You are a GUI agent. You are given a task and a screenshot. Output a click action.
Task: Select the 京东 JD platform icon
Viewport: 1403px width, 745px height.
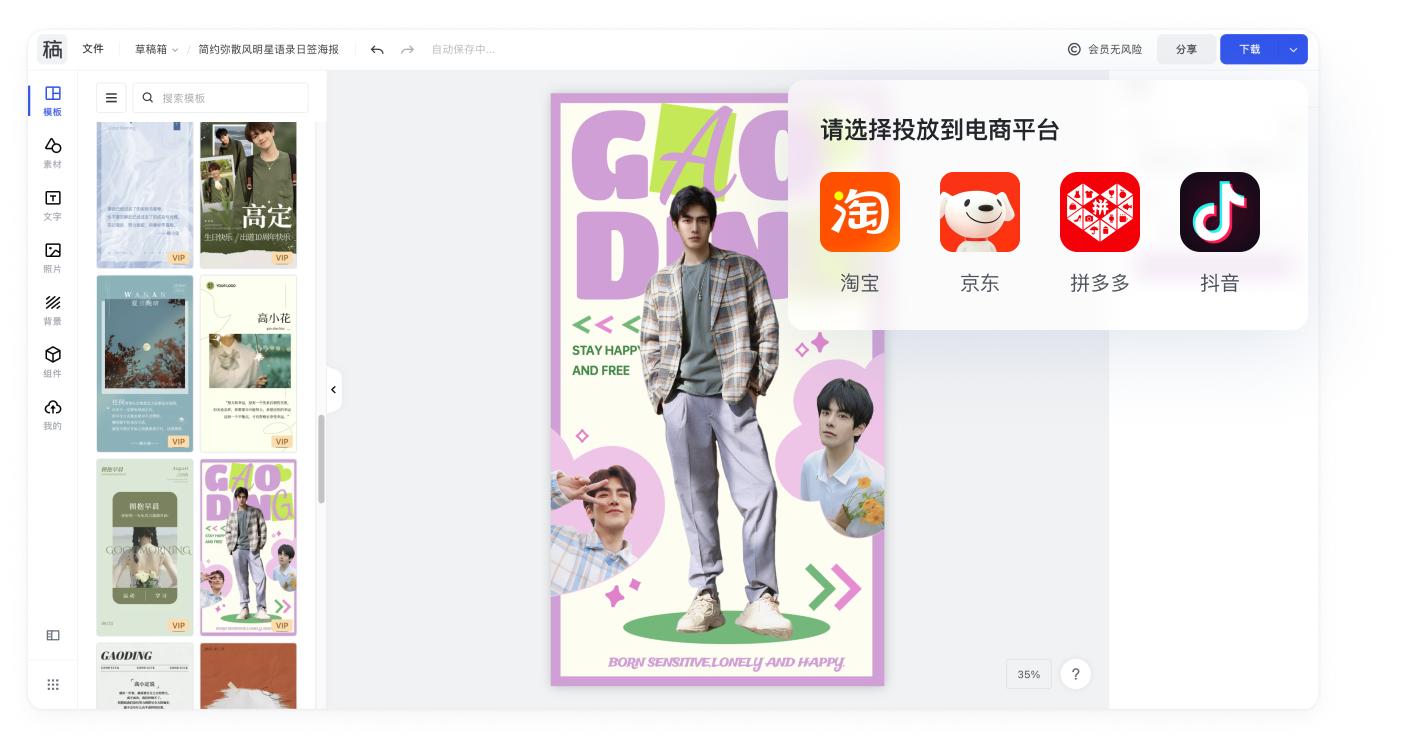click(980, 212)
